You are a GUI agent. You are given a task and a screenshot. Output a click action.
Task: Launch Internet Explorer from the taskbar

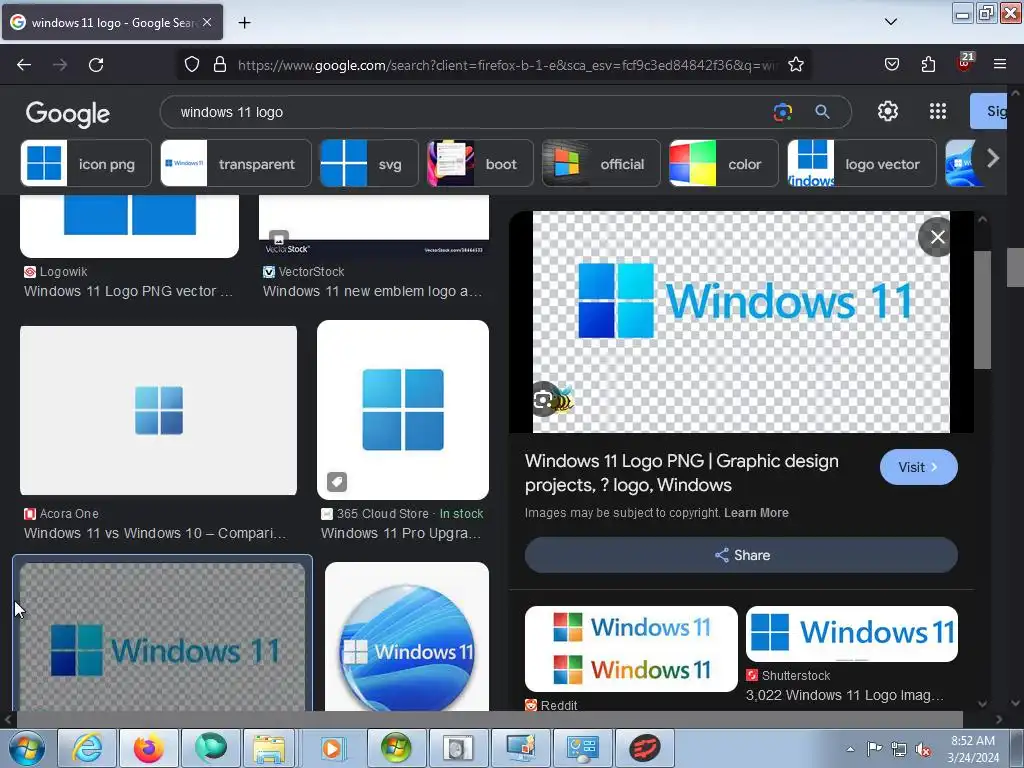coord(87,748)
